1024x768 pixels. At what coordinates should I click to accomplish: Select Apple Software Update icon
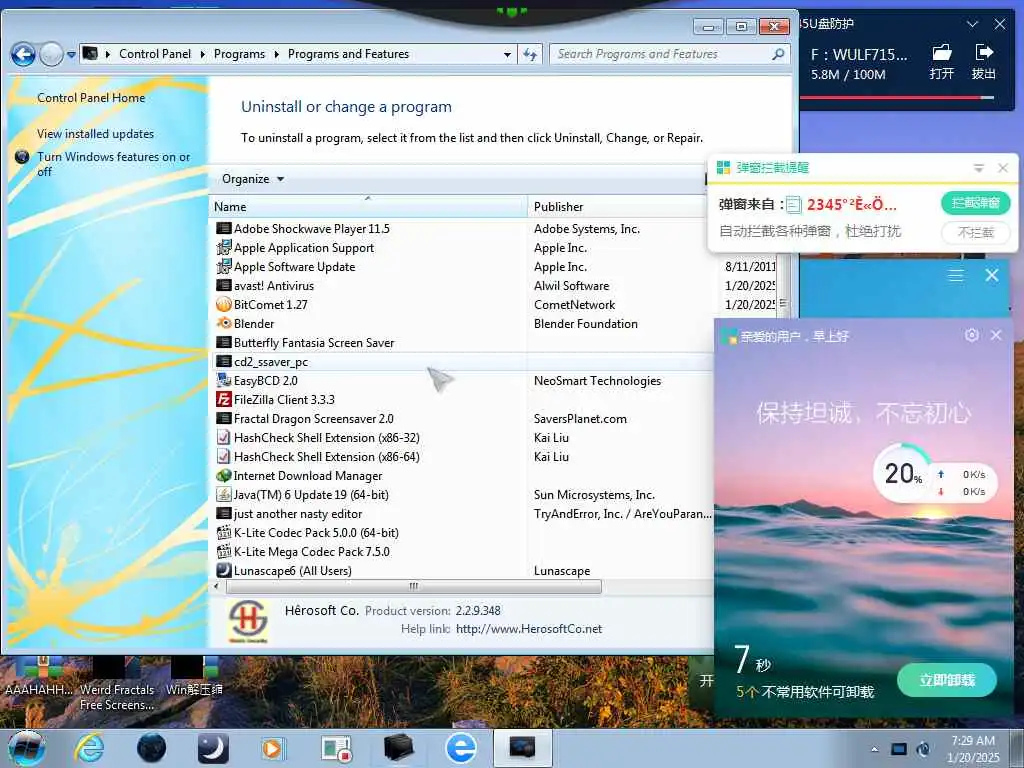click(224, 266)
